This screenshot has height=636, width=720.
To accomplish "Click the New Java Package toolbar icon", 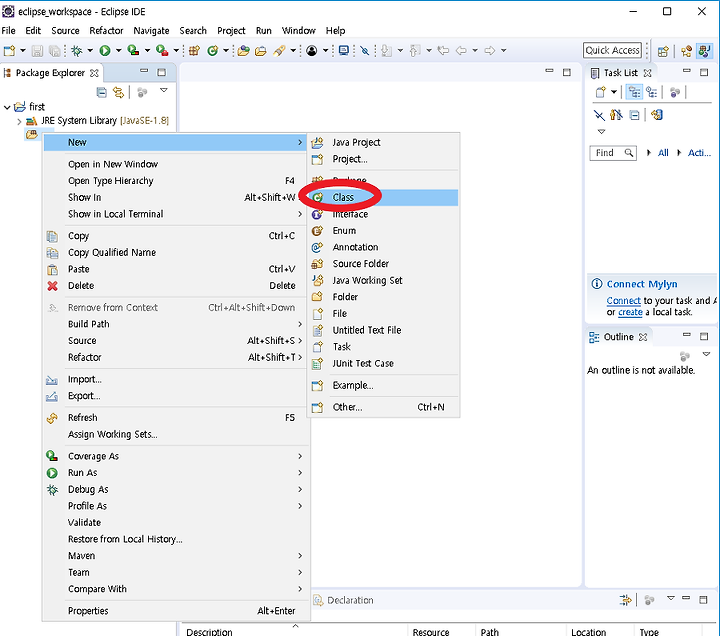I will (194, 51).
